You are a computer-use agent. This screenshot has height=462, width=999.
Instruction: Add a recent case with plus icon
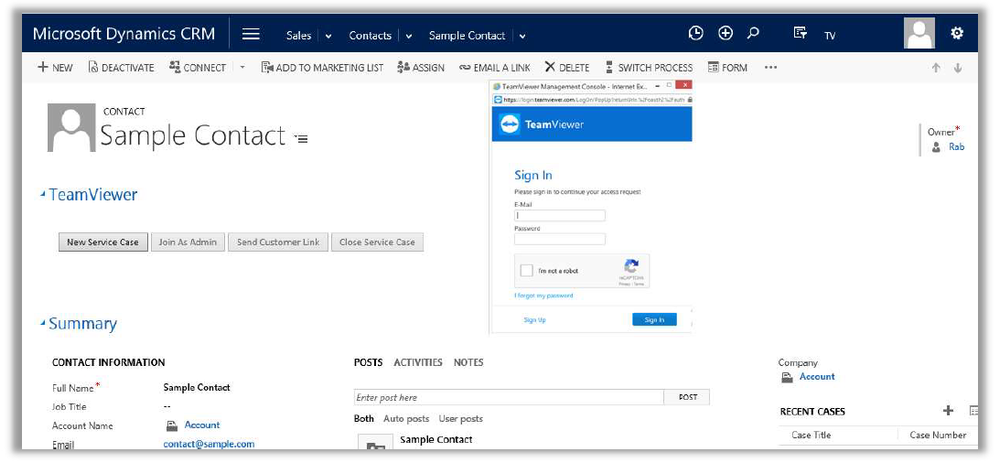pos(948,411)
